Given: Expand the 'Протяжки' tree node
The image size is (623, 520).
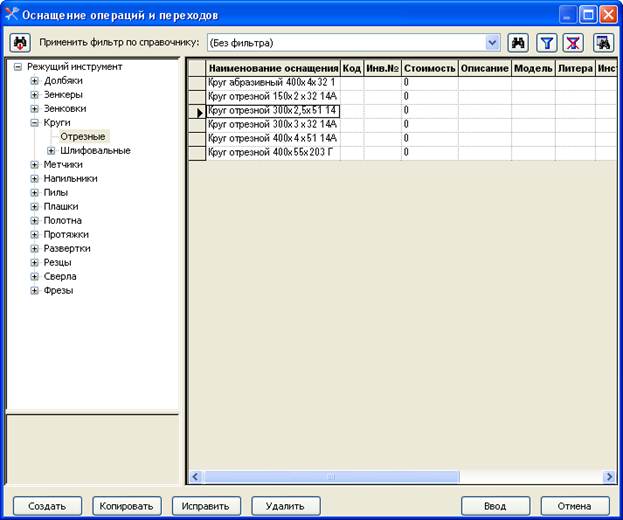Looking at the screenshot, I should point(35,234).
